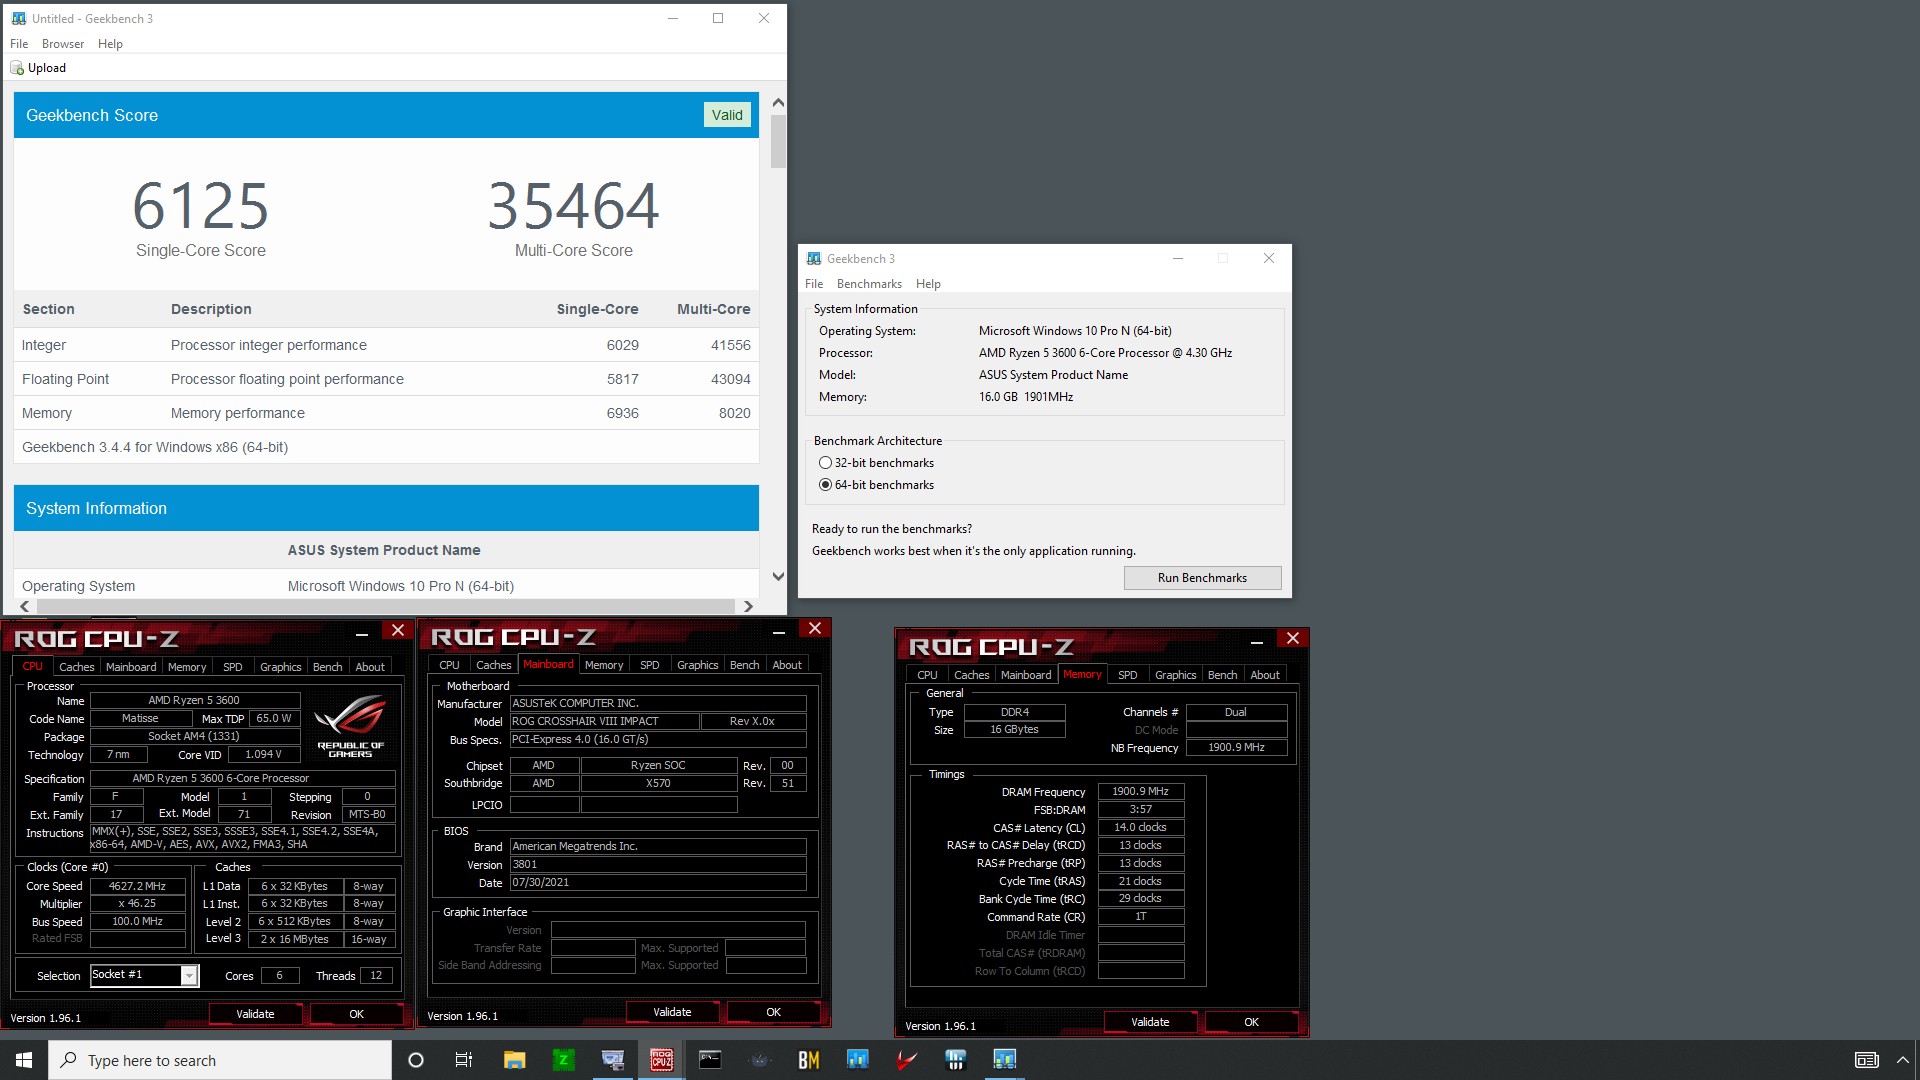The height and width of the screenshot is (1080, 1920).
Task: Click right arrow of horizontal scrollbar
Action: pos(748,606)
